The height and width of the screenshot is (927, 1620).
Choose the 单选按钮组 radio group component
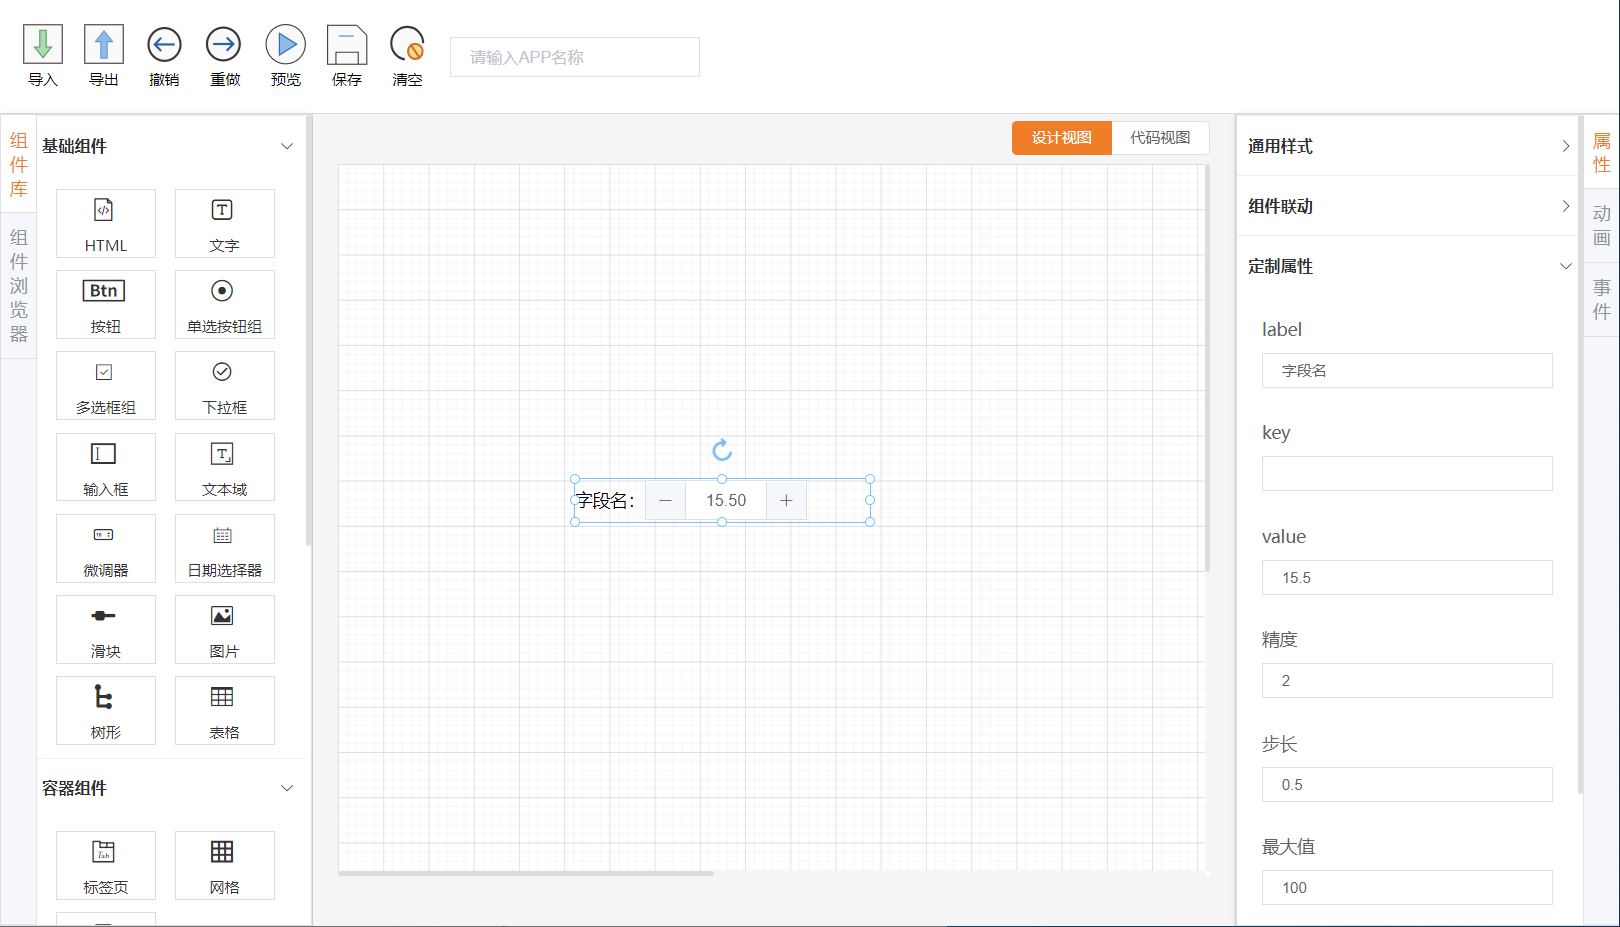click(224, 304)
